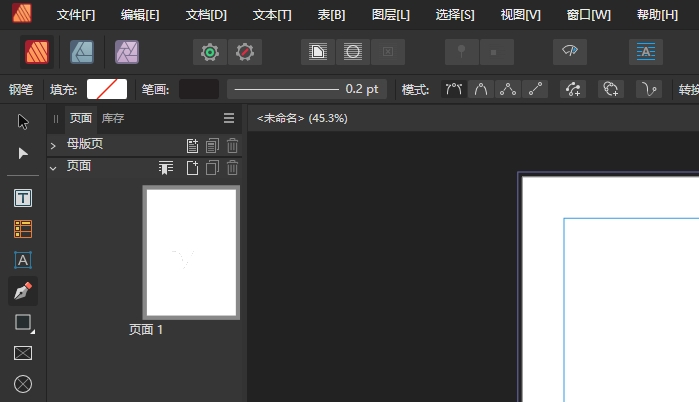The image size is (699, 402).
Task: Duplicate master page icon in 母版页 row
Action: pyautogui.click(x=212, y=145)
